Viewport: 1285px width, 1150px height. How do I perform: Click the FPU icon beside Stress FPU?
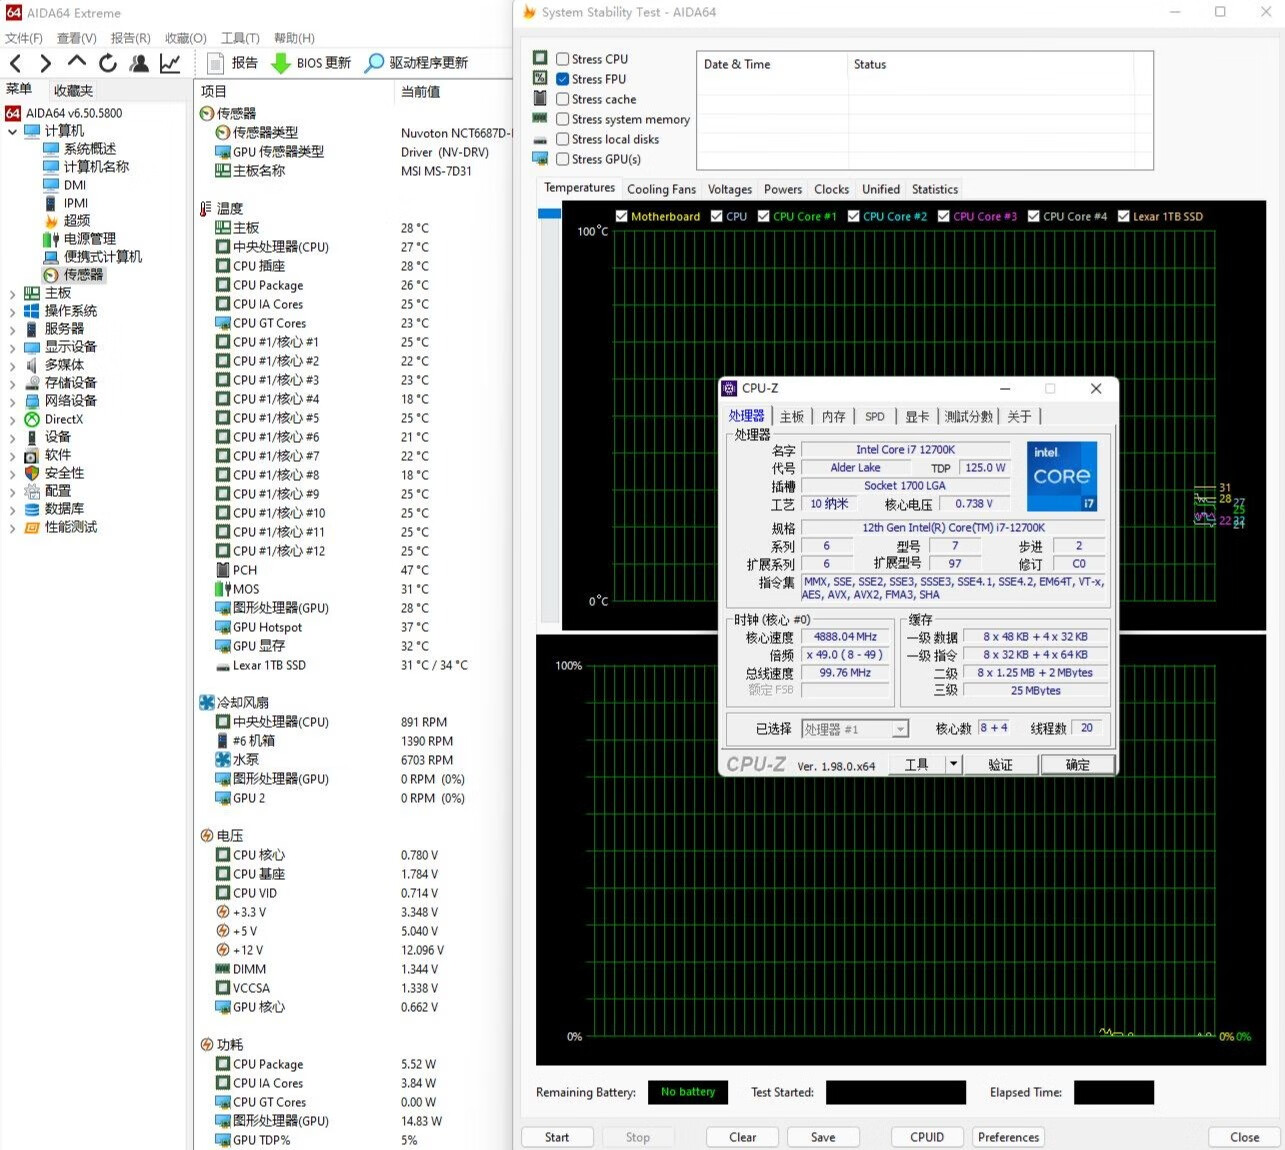540,78
